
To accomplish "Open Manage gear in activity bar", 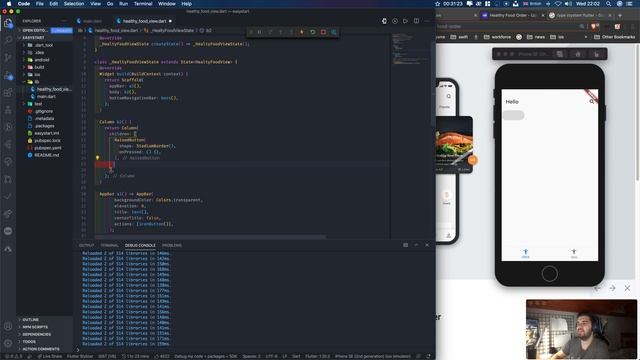I will 8,343.
